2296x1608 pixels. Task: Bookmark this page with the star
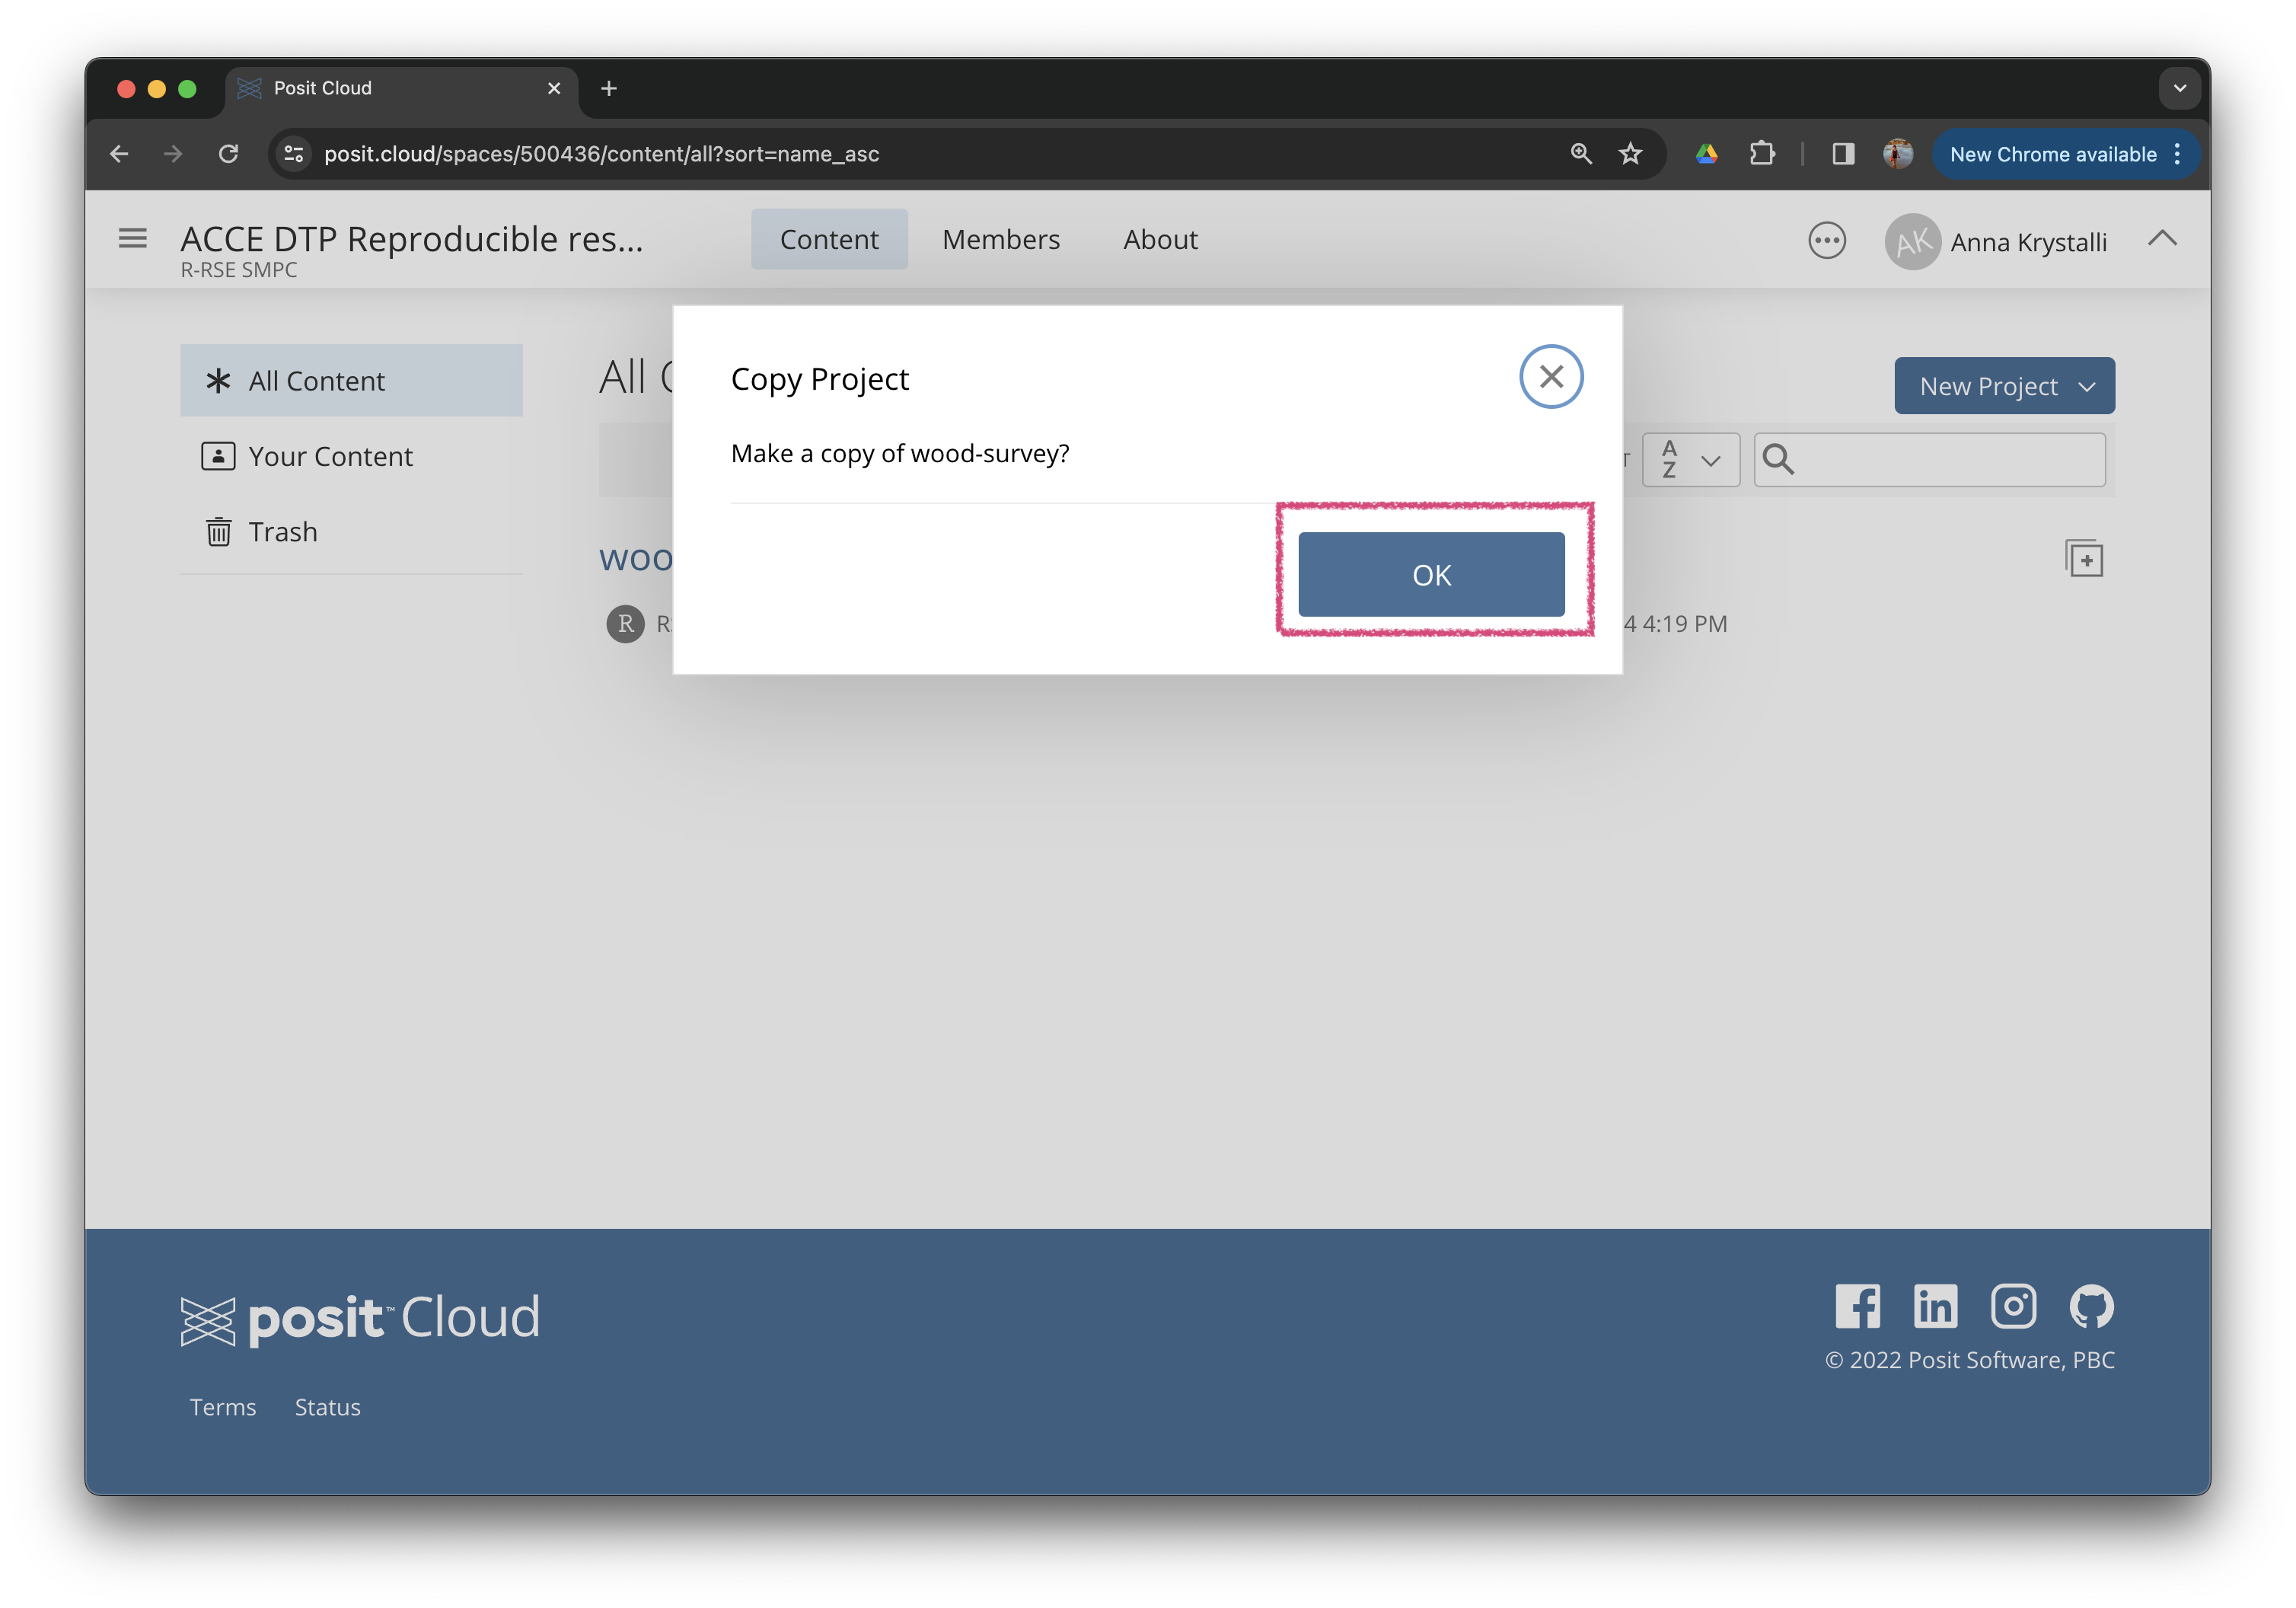point(1630,154)
